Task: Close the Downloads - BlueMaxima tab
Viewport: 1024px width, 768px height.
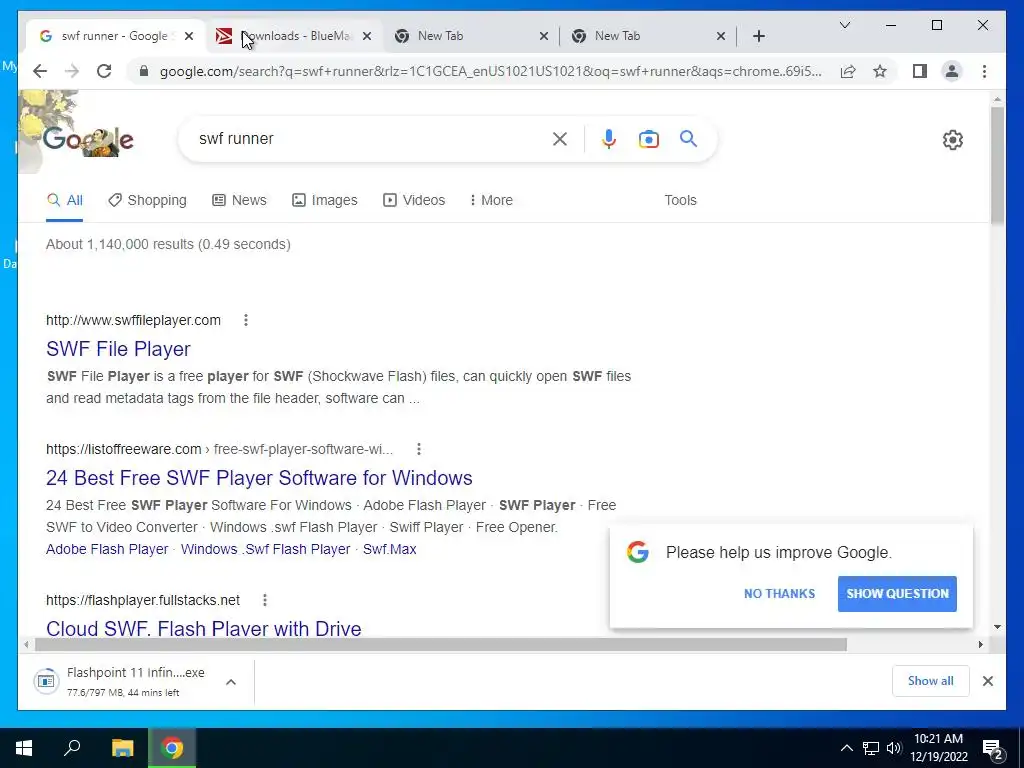Action: coord(367,36)
